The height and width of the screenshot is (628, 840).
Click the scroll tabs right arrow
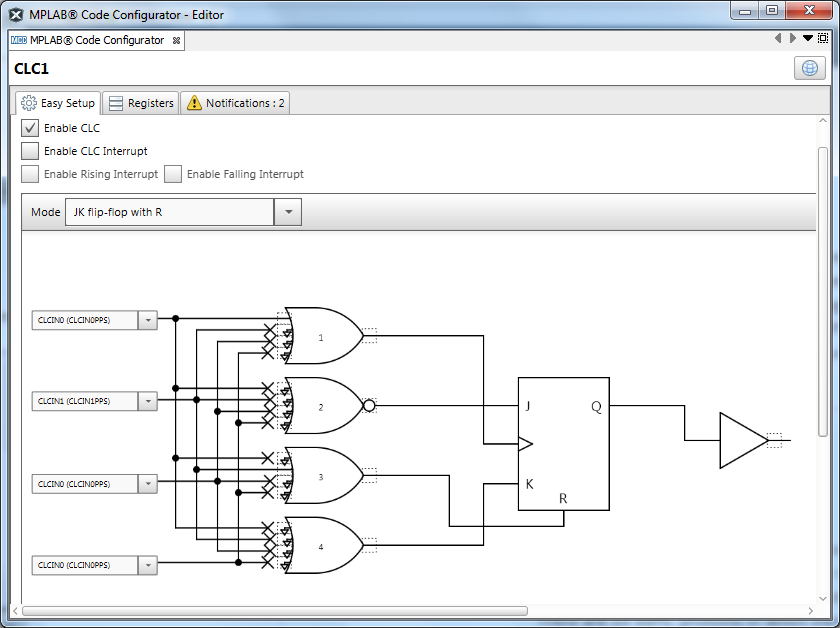(x=793, y=38)
